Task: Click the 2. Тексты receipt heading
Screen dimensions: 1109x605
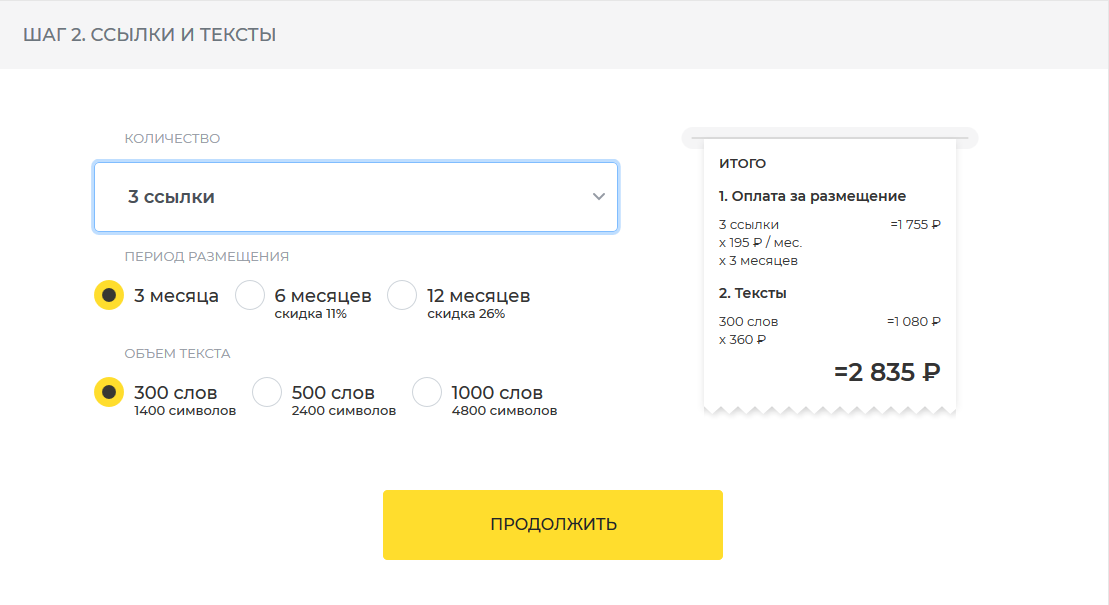Action: tap(752, 293)
